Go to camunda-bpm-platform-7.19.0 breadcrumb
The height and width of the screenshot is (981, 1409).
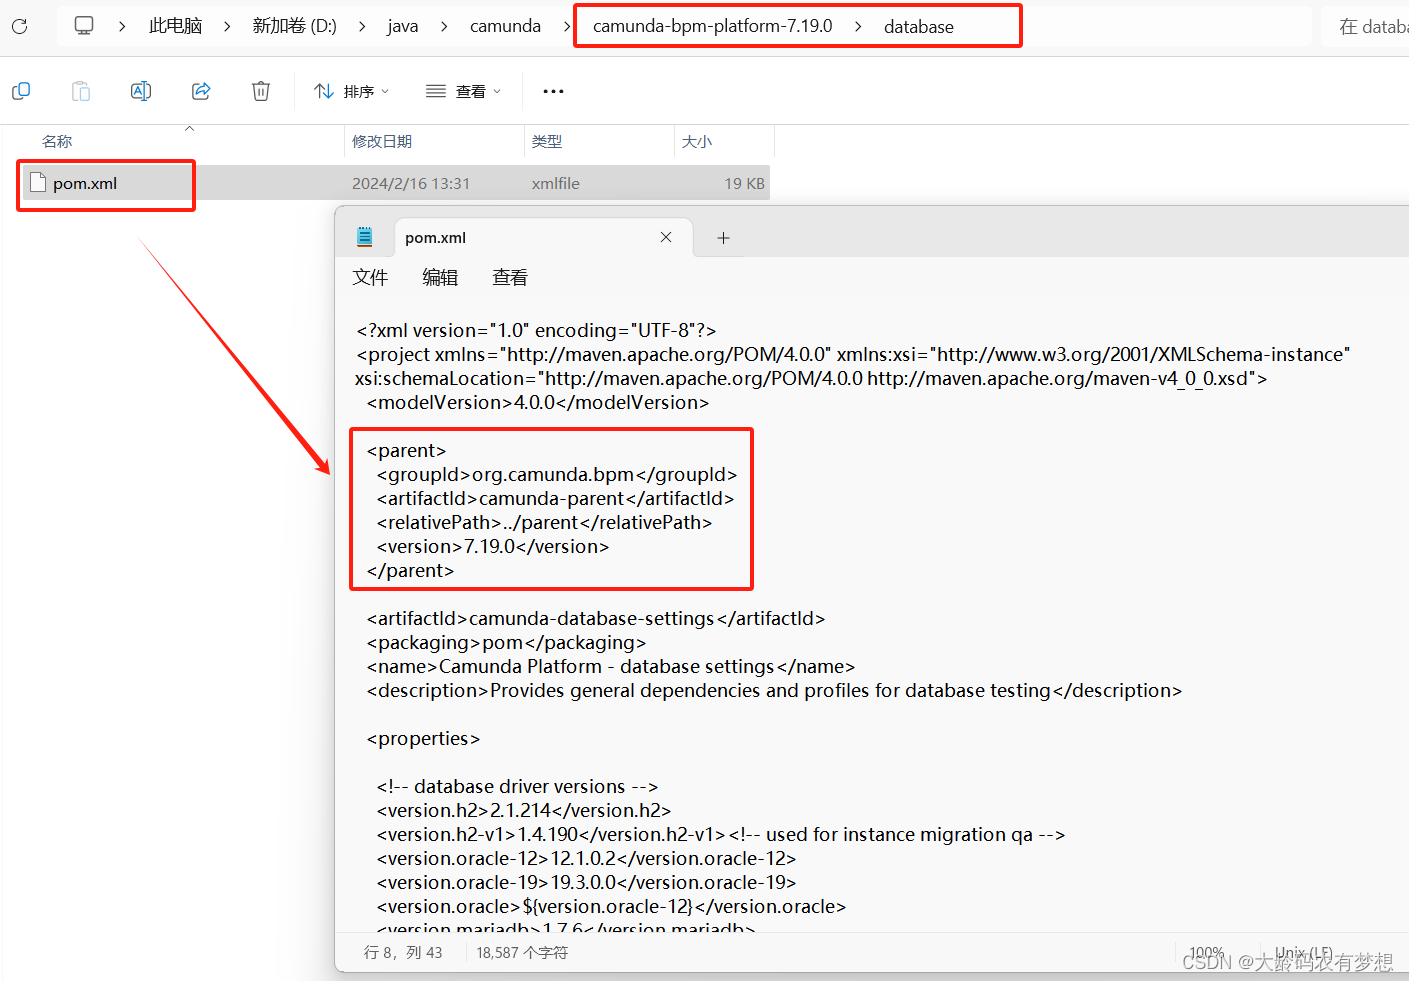[712, 26]
